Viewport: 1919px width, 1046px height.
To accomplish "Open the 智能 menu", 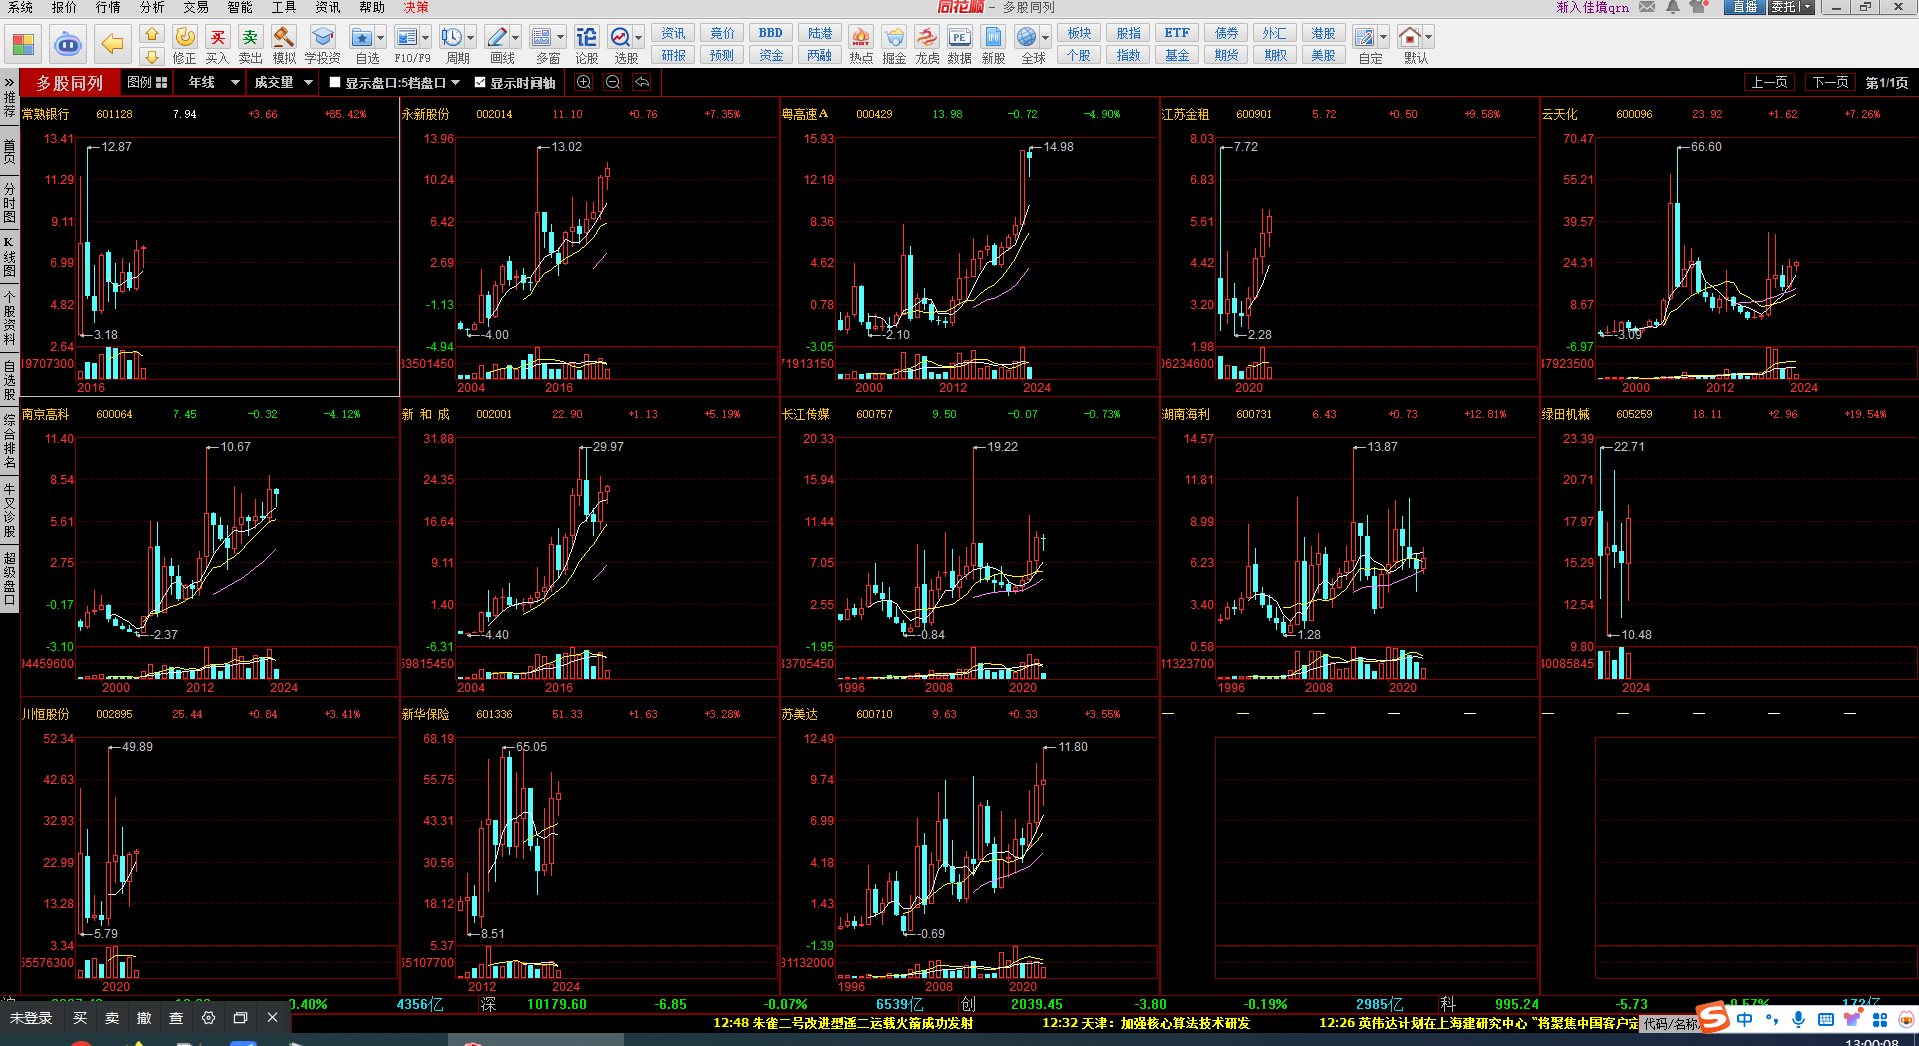I will [240, 7].
